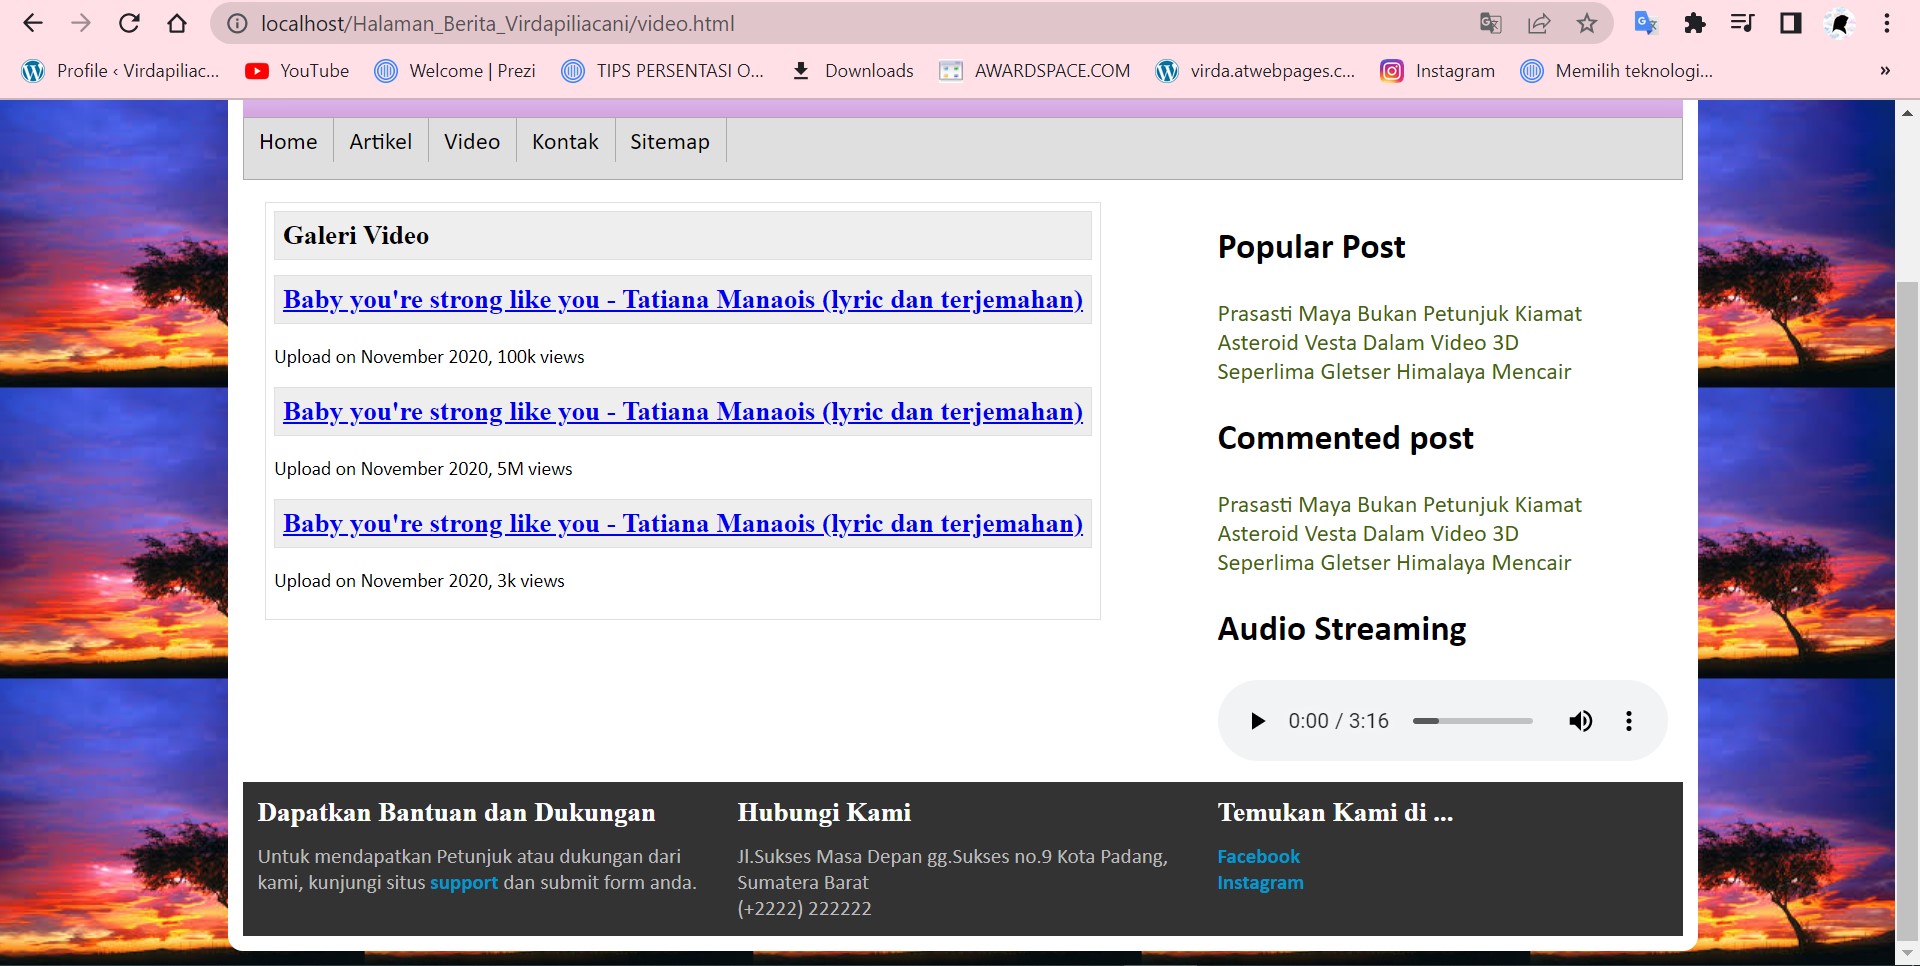
Task: Bookmark this page with star icon
Action: coord(1587,23)
